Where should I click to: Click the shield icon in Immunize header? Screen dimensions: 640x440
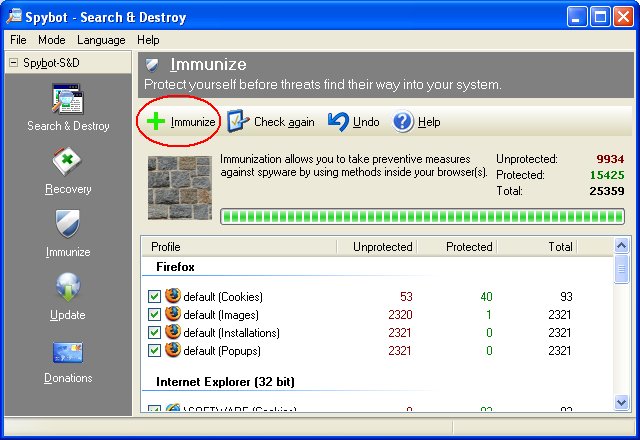coord(152,64)
